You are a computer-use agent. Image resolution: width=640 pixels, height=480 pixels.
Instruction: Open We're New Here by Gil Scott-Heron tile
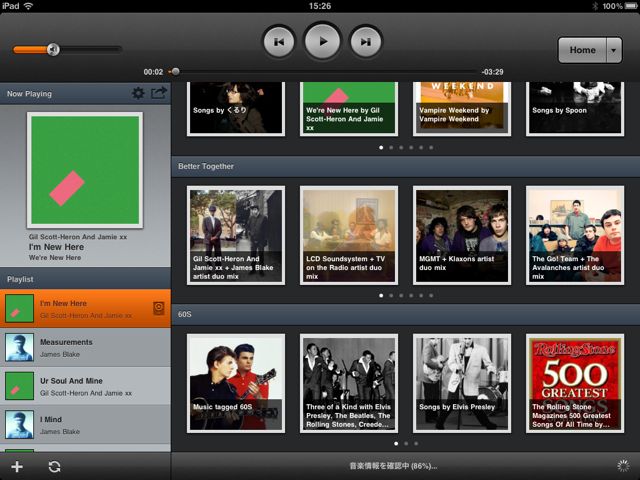coord(349,109)
